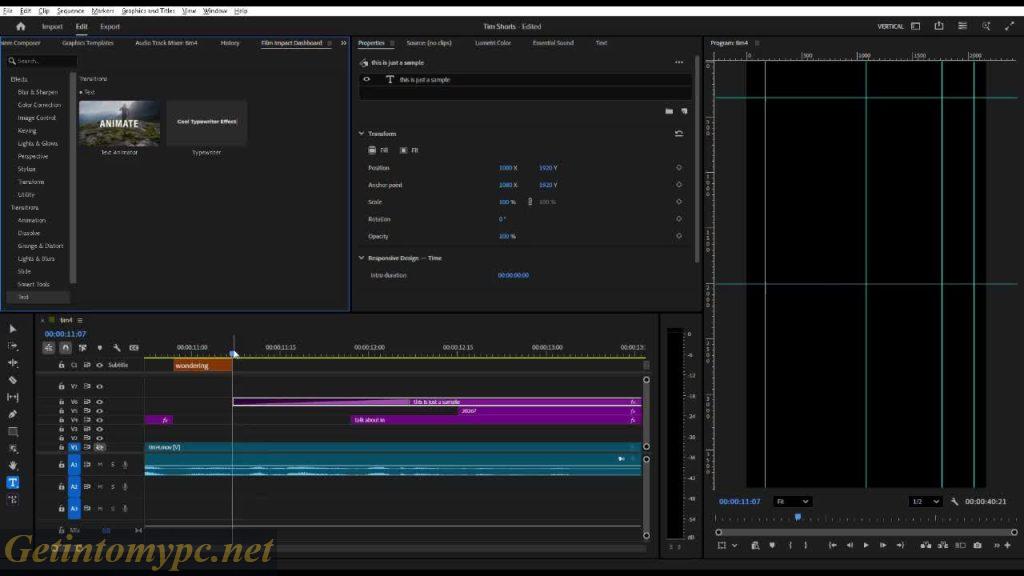
Task: Solo audio track A2
Action: click(112, 487)
